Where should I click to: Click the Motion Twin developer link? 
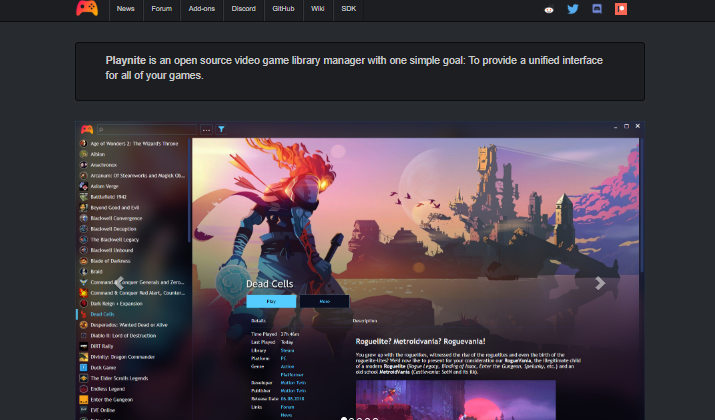(293, 383)
